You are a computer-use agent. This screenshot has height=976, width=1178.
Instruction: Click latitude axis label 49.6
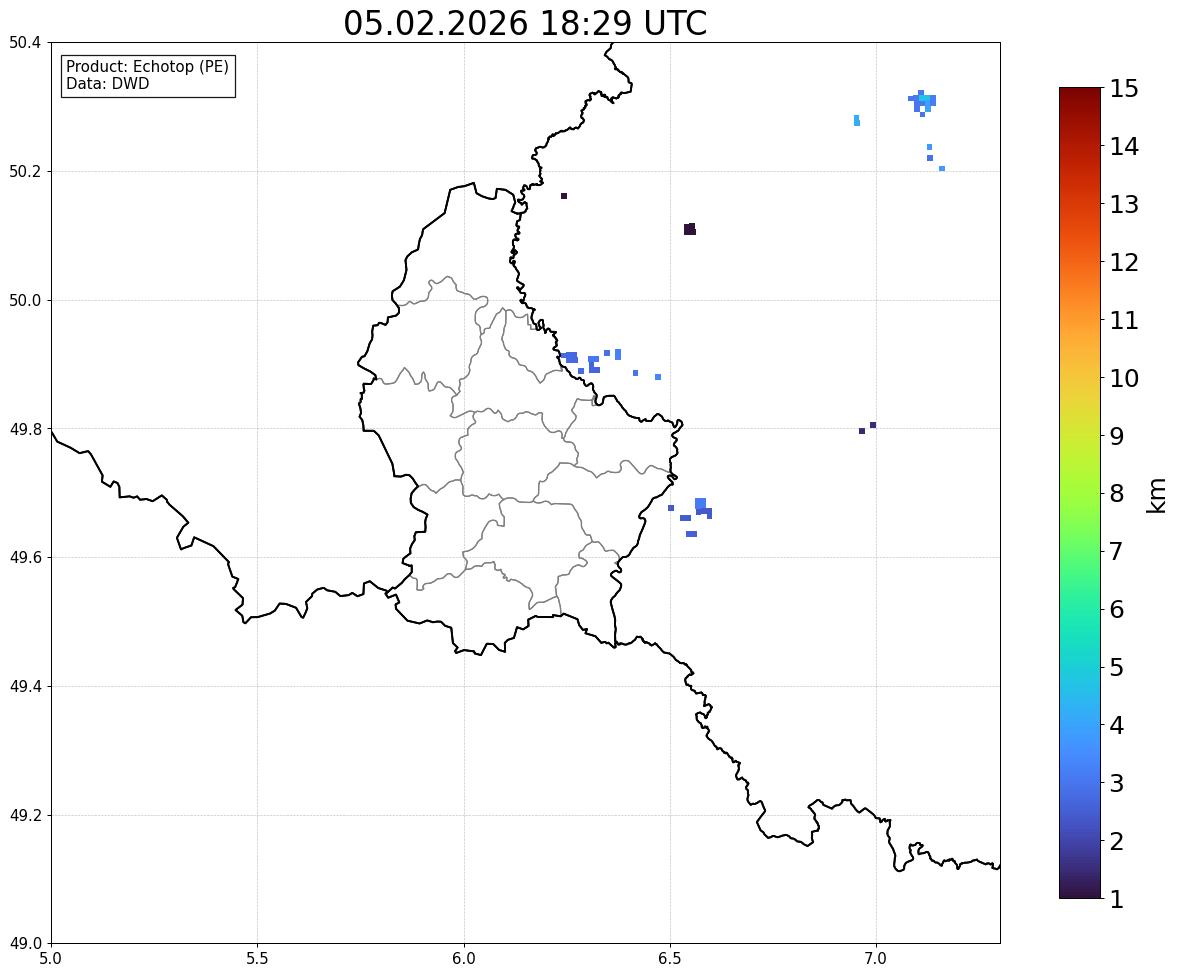(x=25, y=557)
